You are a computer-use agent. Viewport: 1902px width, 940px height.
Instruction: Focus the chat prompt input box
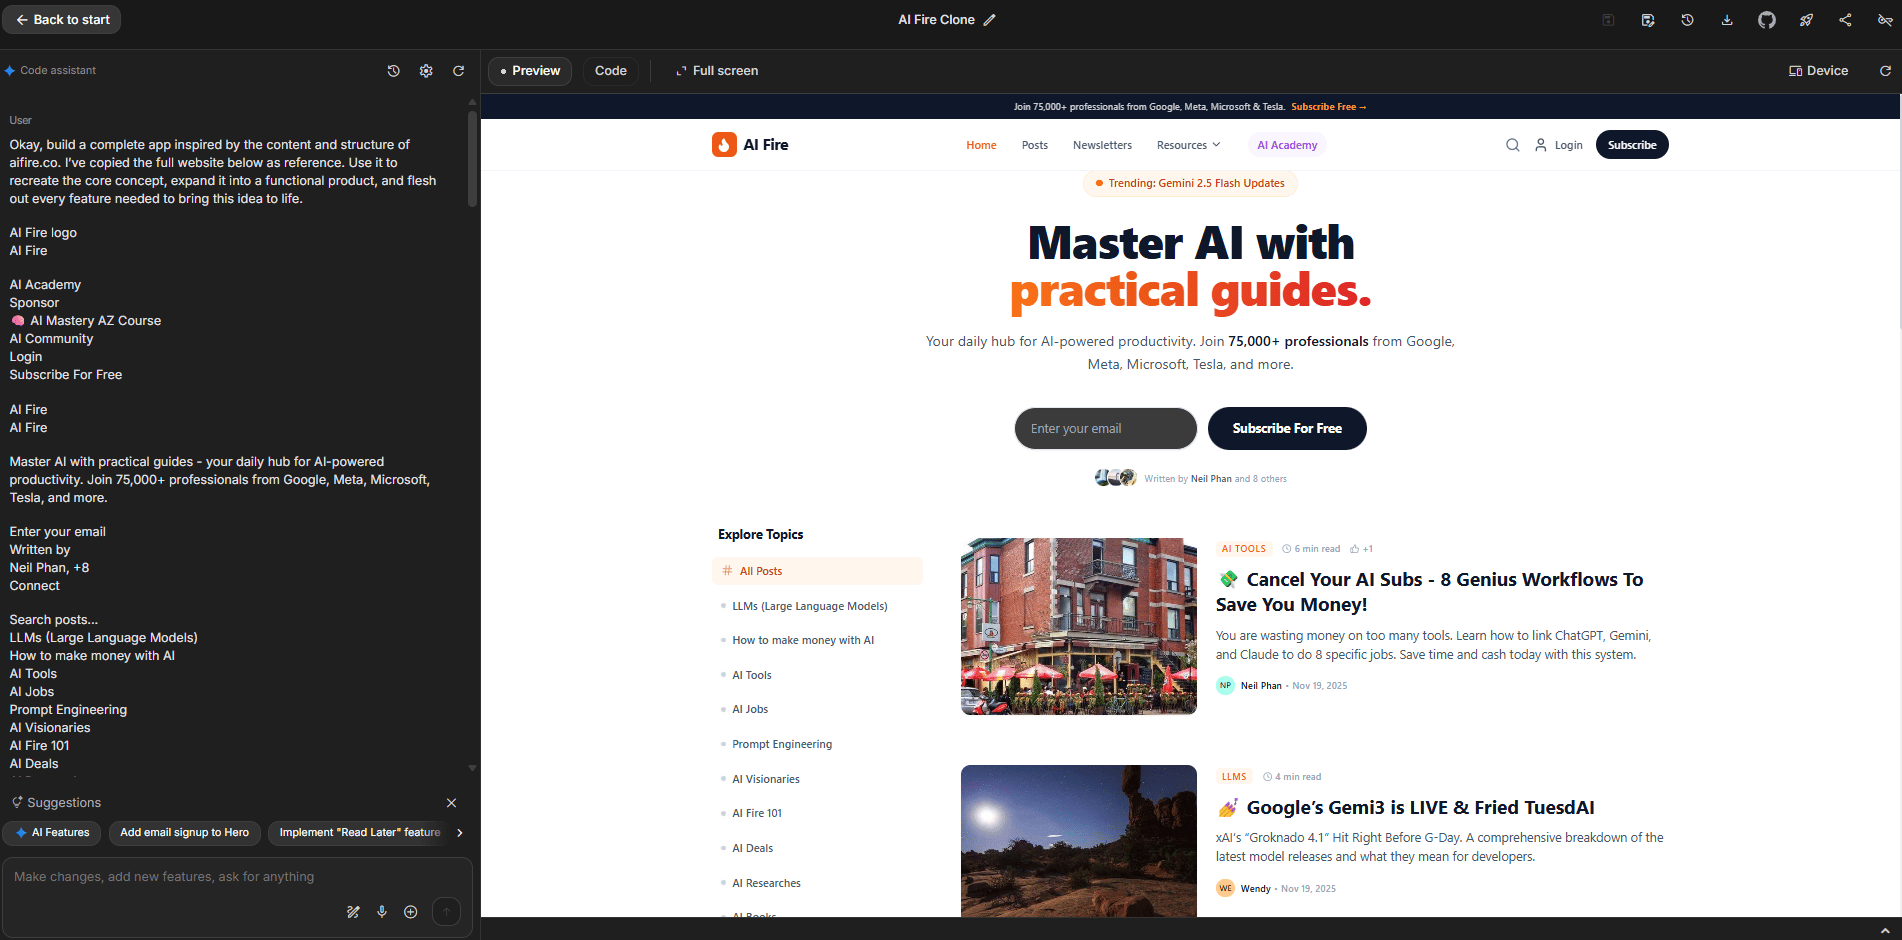(237, 877)
